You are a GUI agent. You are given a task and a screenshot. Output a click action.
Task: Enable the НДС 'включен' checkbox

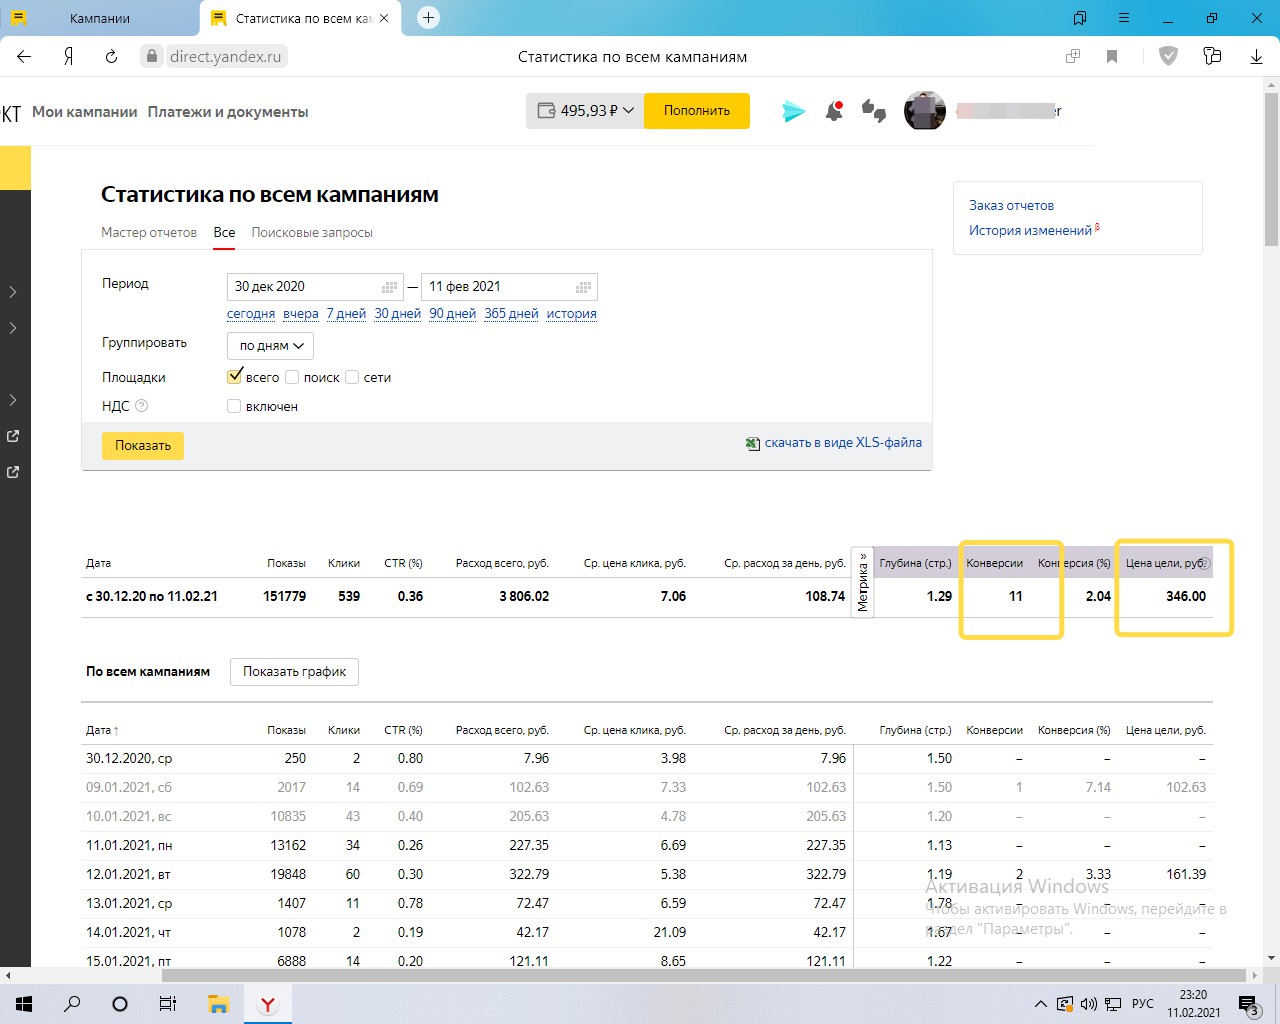234,406
